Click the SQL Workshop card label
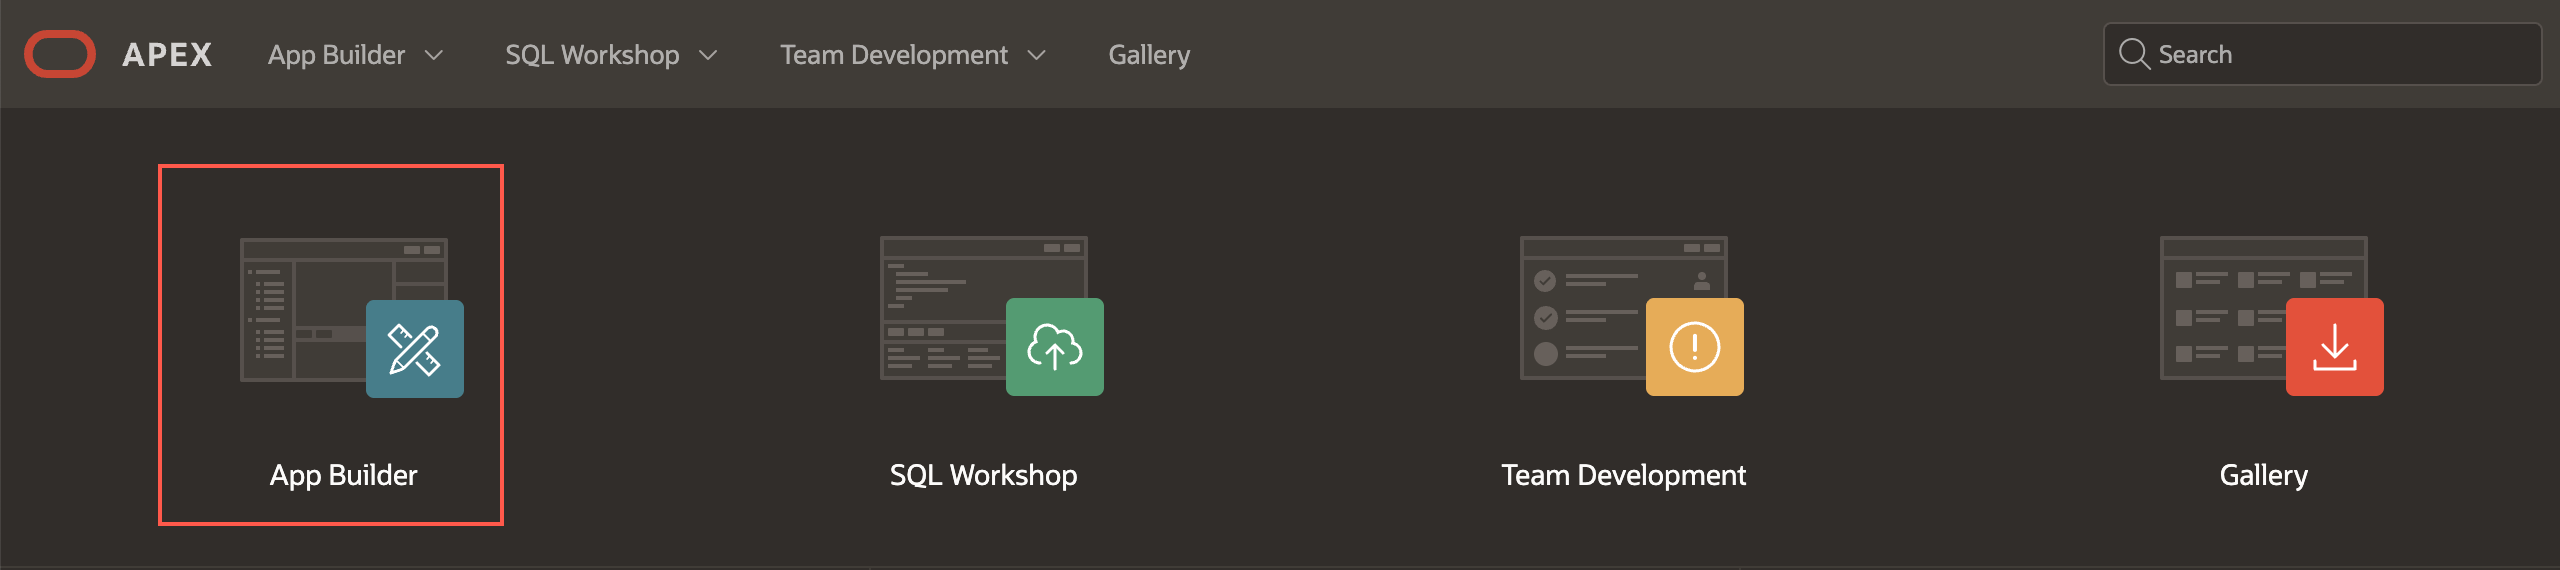Viewport: 2560px width, 570px height. click(x=983, y=475)
